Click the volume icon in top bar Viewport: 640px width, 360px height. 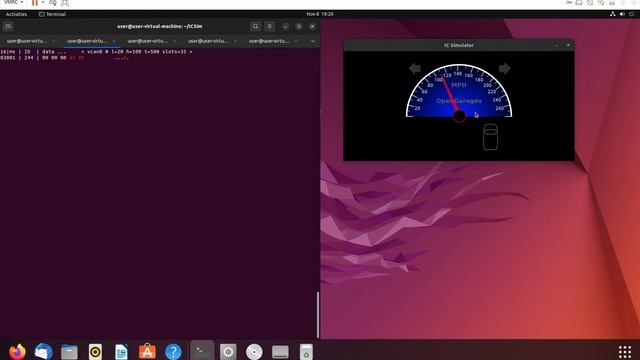[x=622, y=14]
